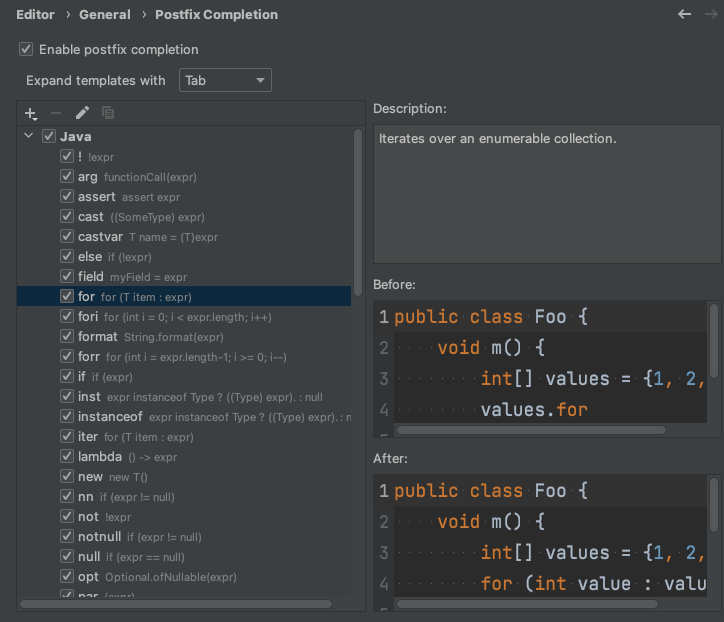Click the remove template minus icon
The height and width of the screenshot is (622, 724).
coord(56,114)
